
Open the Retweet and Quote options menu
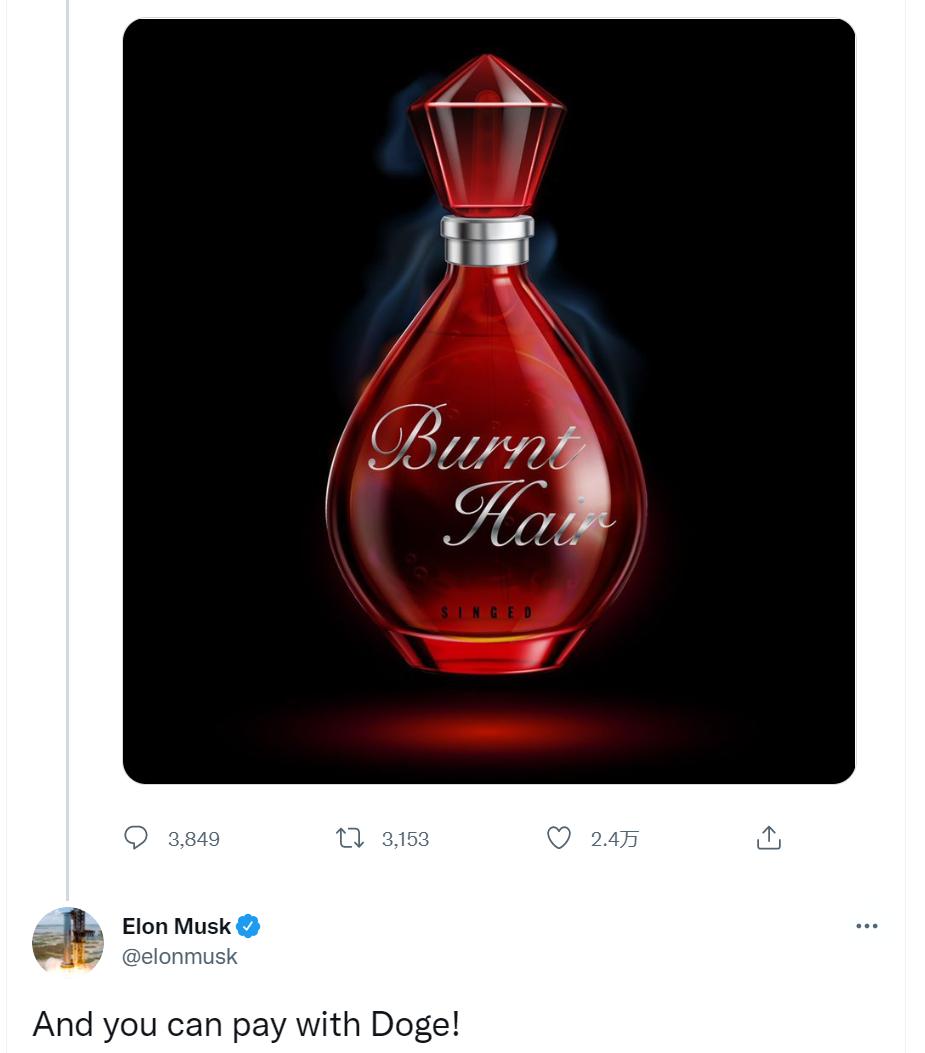(349, 839)
